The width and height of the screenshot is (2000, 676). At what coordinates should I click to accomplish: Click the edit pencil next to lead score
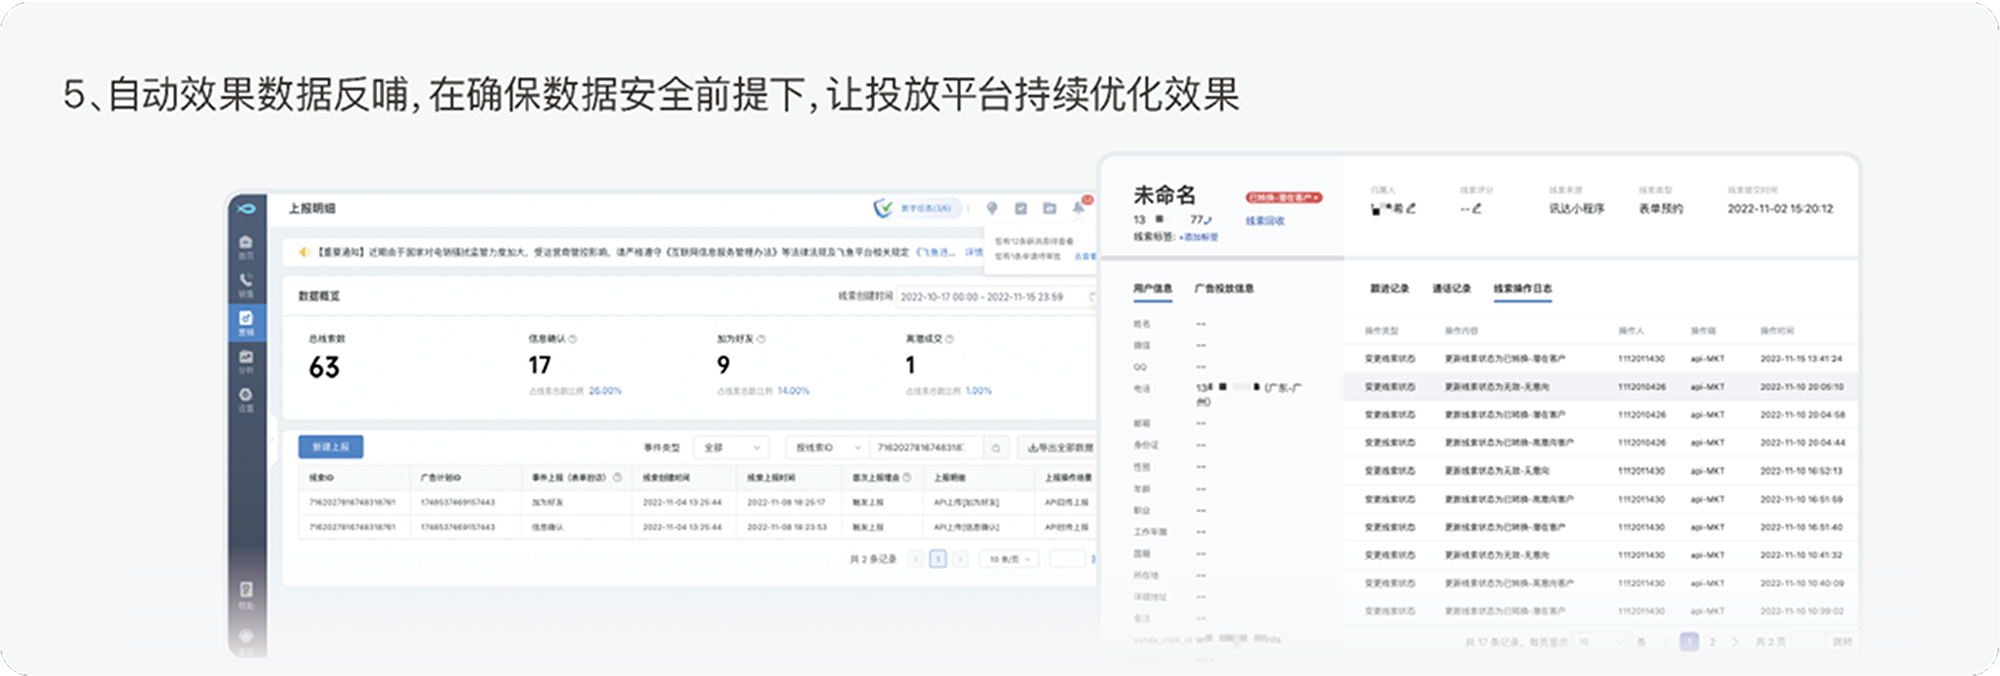coord(1477,209)
